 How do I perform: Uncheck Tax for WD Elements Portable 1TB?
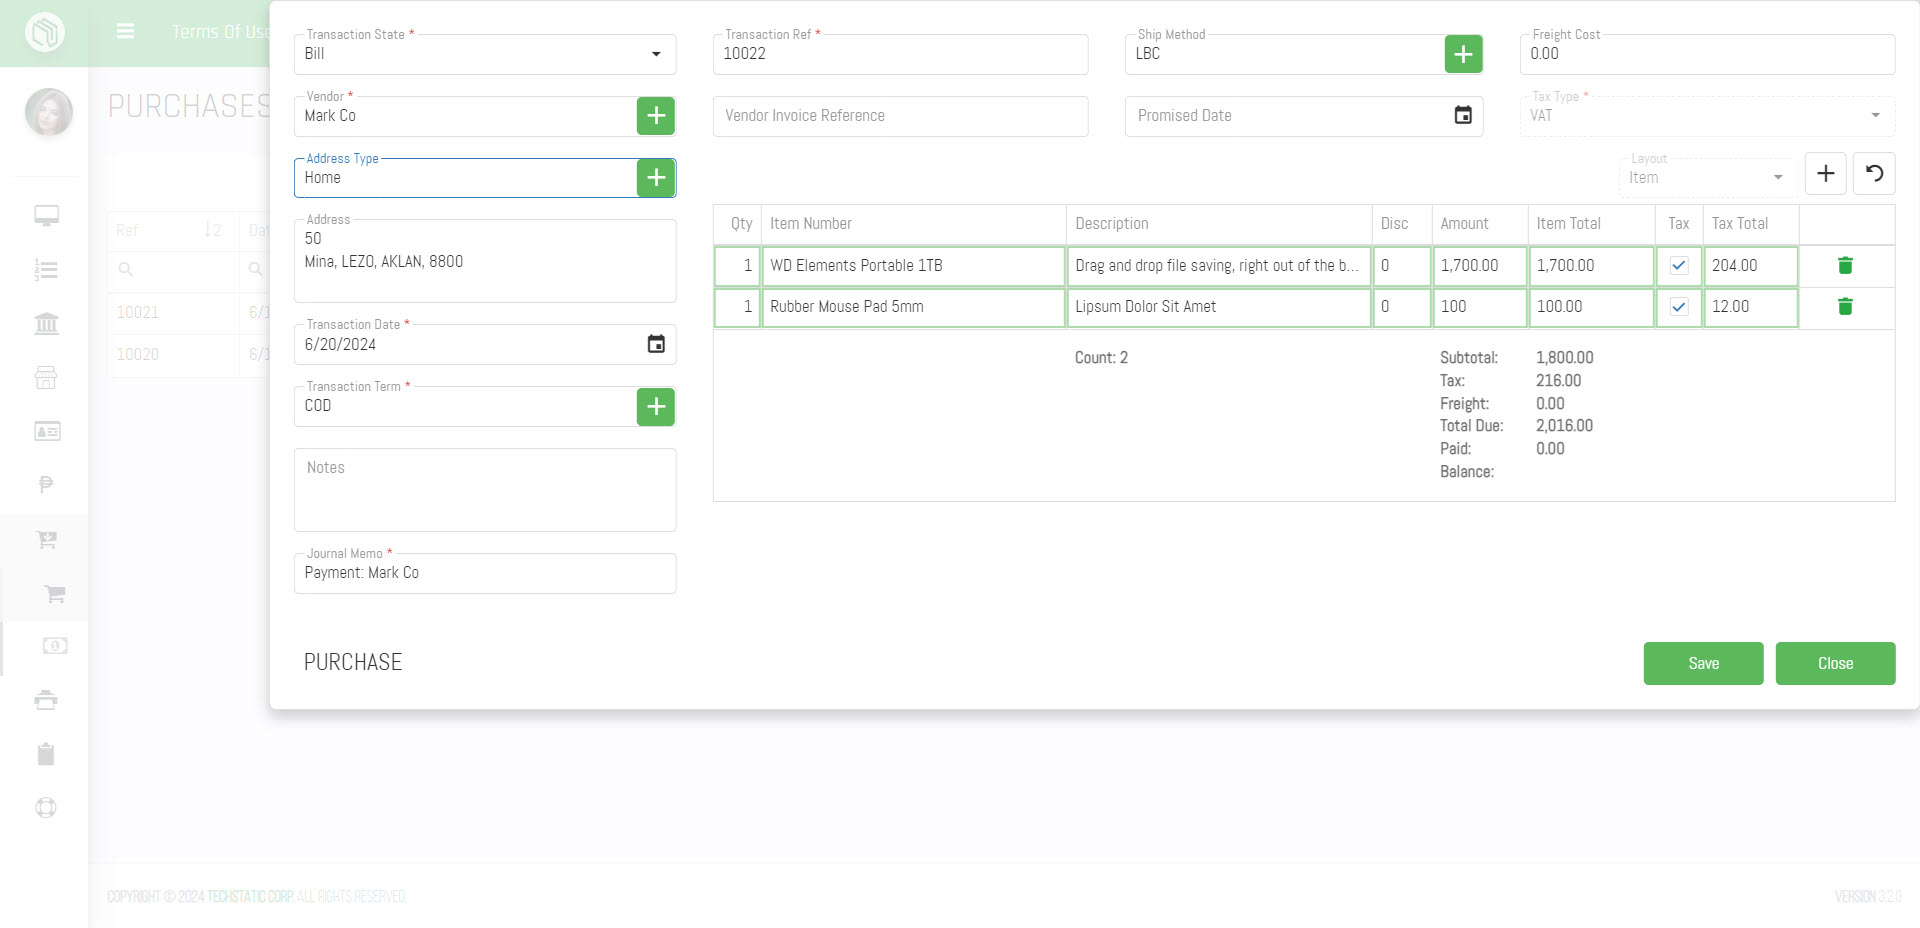point(1679,266)
